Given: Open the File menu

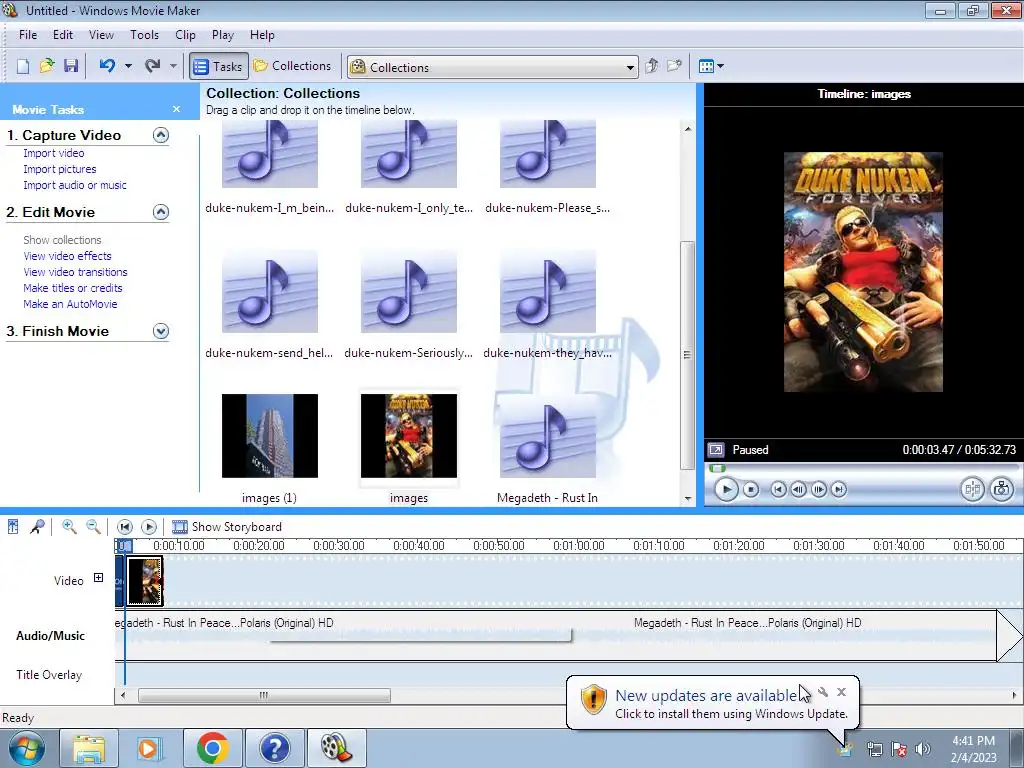Looking at the screenshot, I should click(x=28, y=35).
